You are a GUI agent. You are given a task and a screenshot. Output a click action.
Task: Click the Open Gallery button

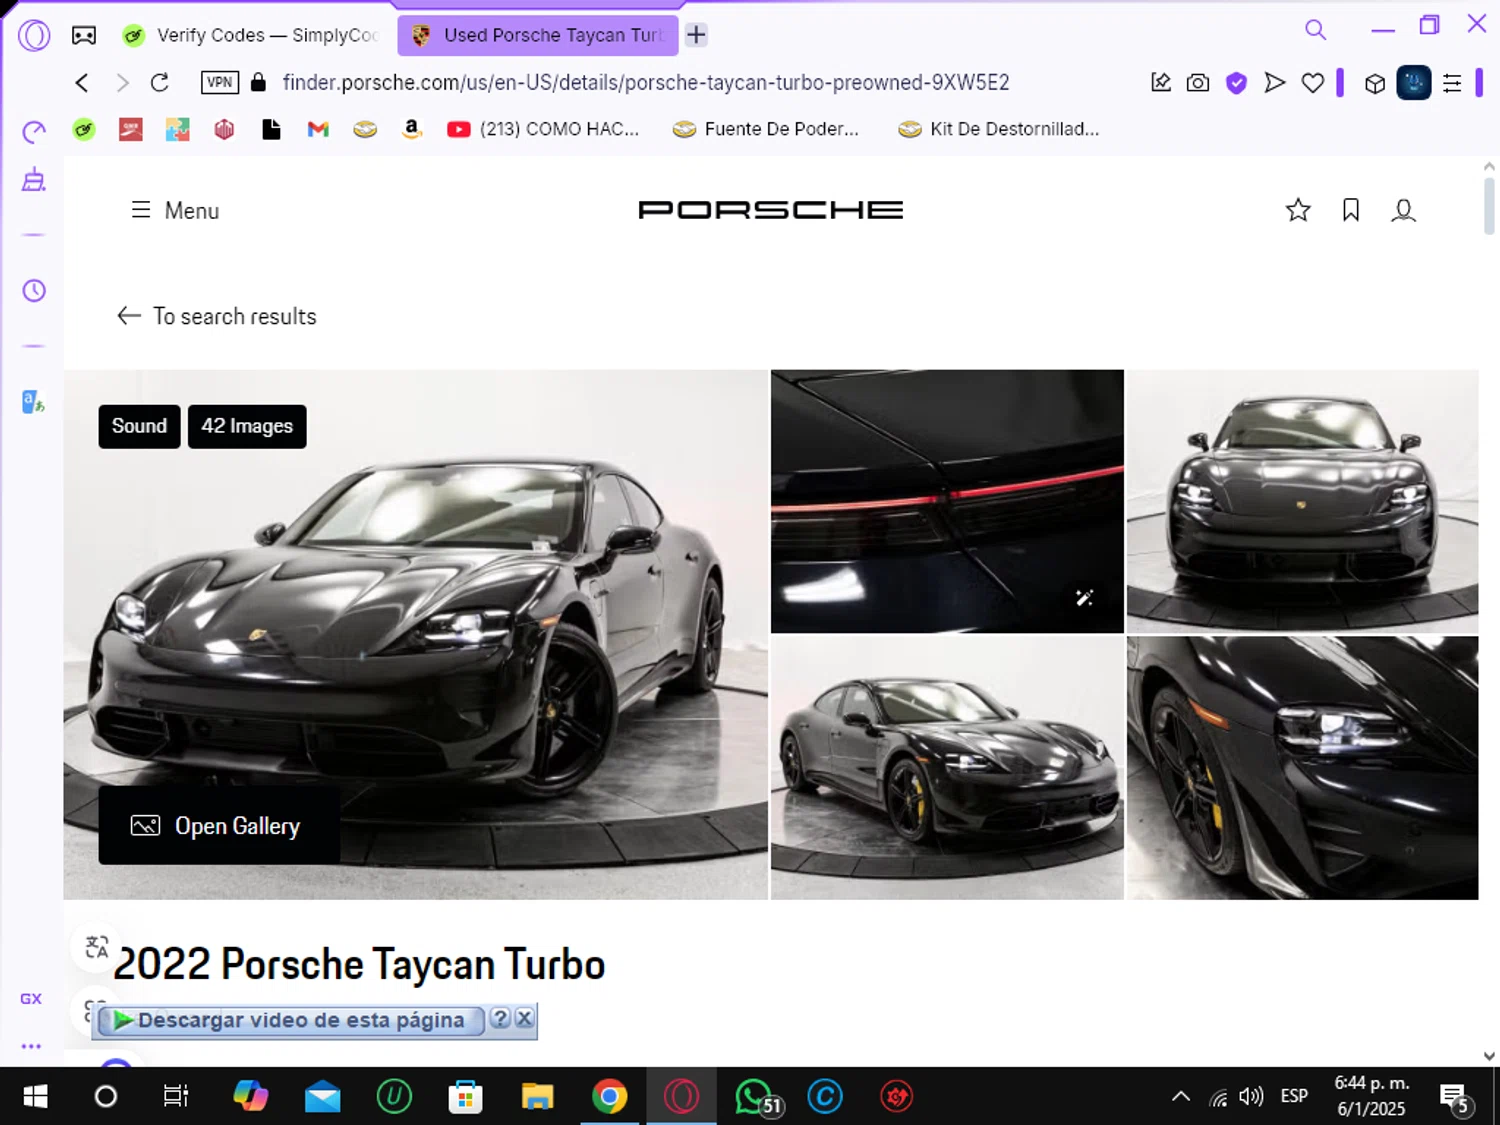(x=218, y=826)
